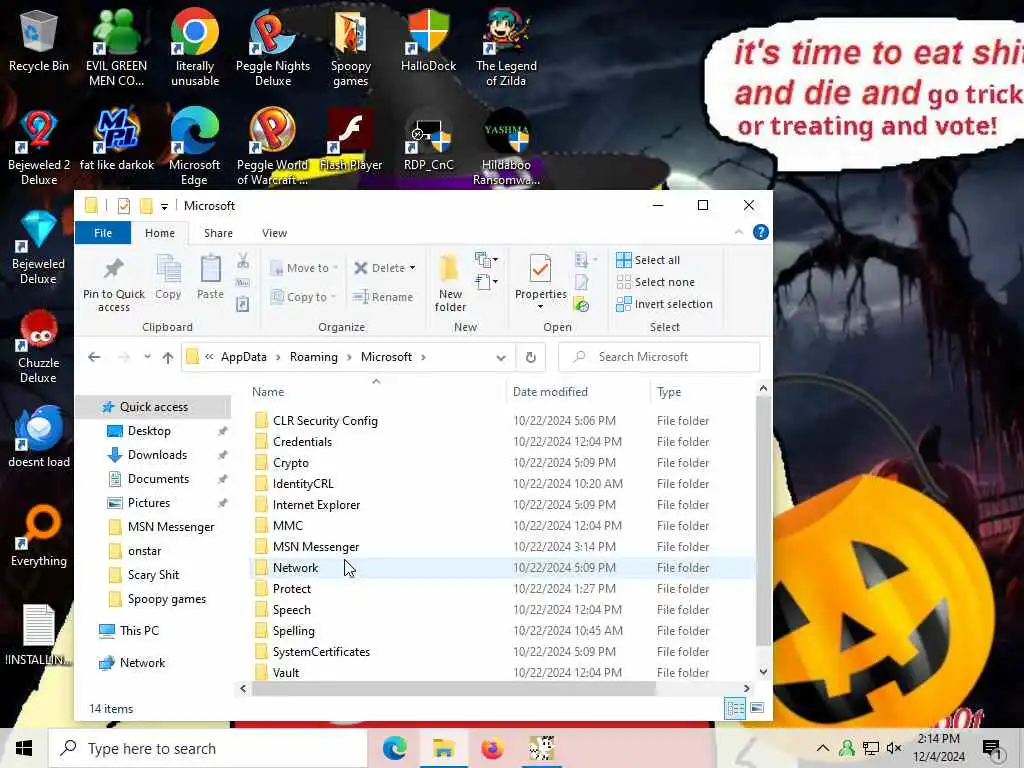The width and height of the screenshot is (1024, 768).
Task: Launch 'doesnt load' Thunderbird shortcut
Action: coord(39,436)
